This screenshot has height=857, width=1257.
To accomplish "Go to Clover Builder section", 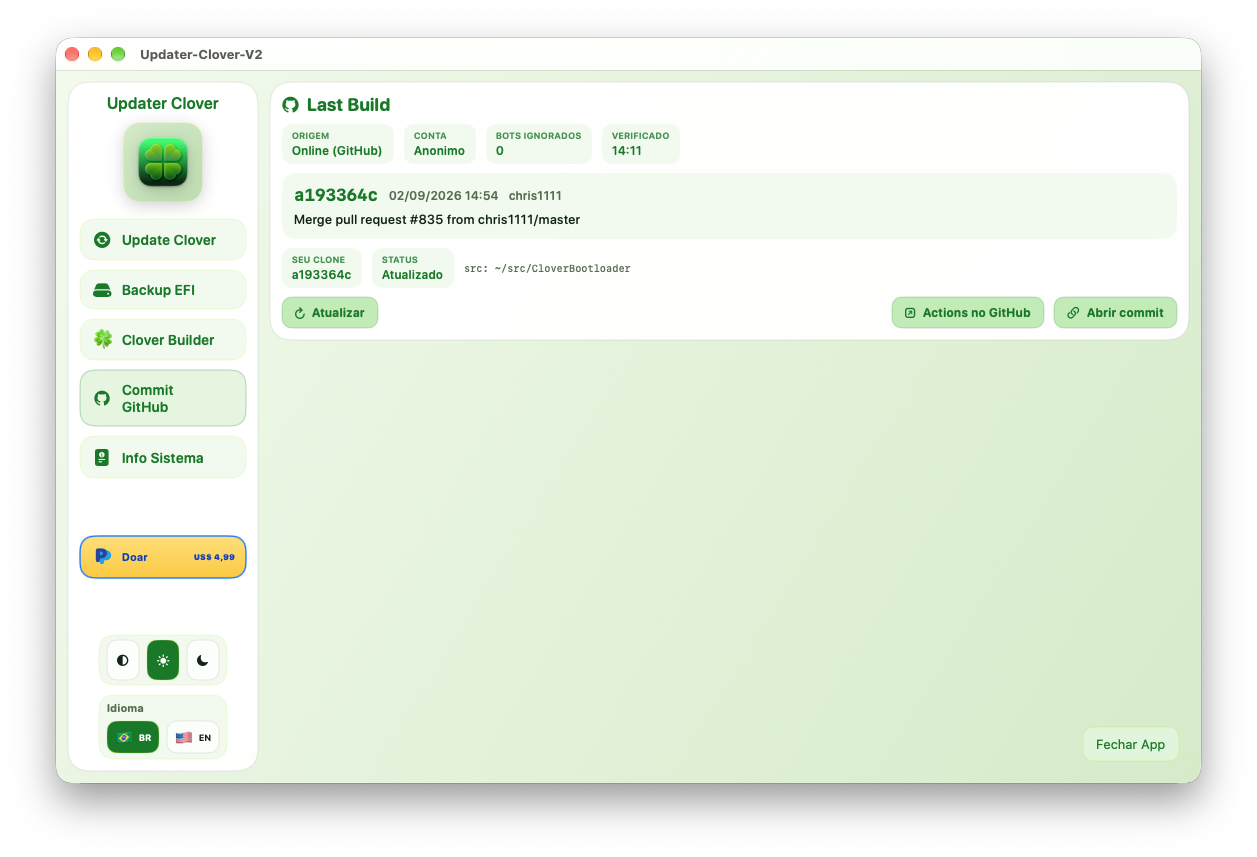I will (163, 340).
